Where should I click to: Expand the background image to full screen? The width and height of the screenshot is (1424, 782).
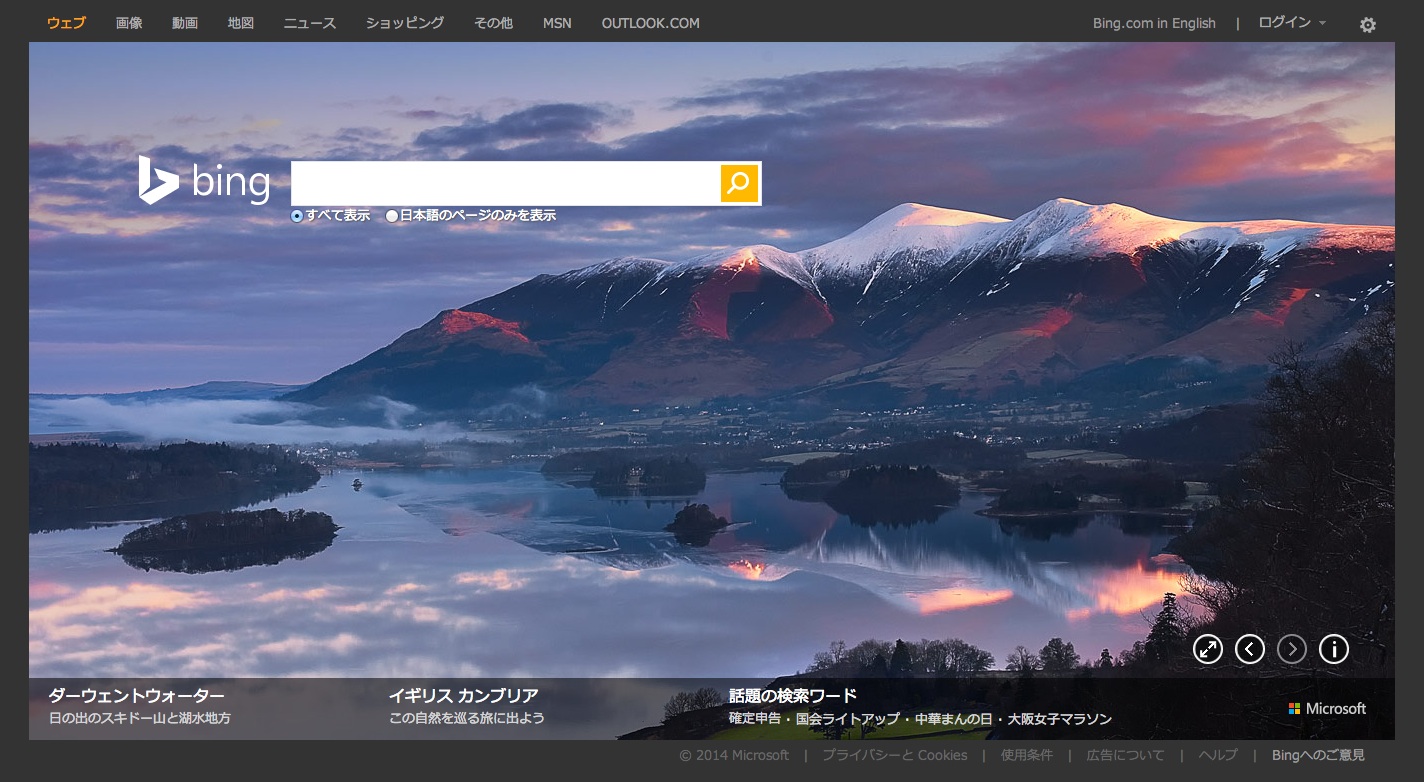point(1208,650)
